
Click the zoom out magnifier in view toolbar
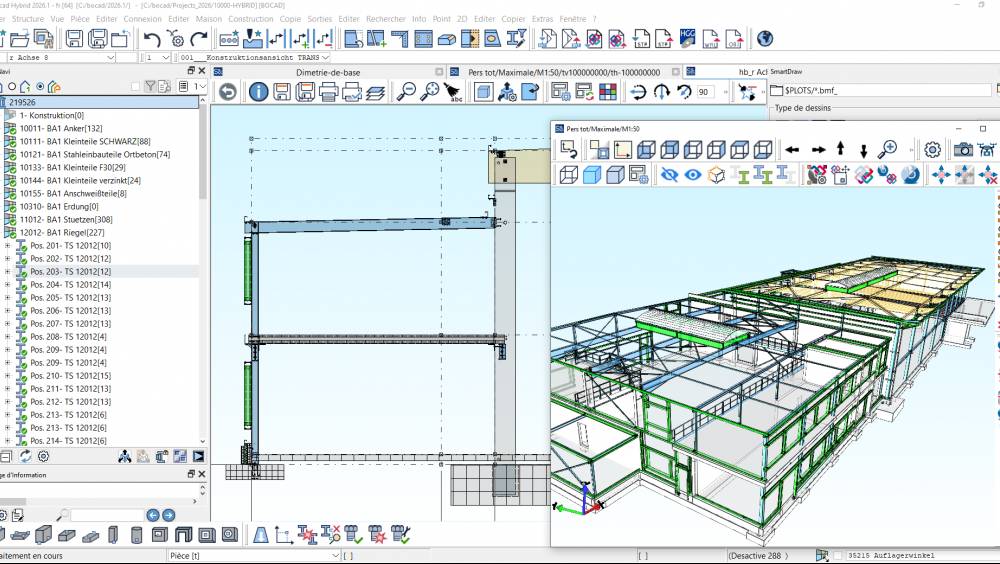(x=406, y=92)
